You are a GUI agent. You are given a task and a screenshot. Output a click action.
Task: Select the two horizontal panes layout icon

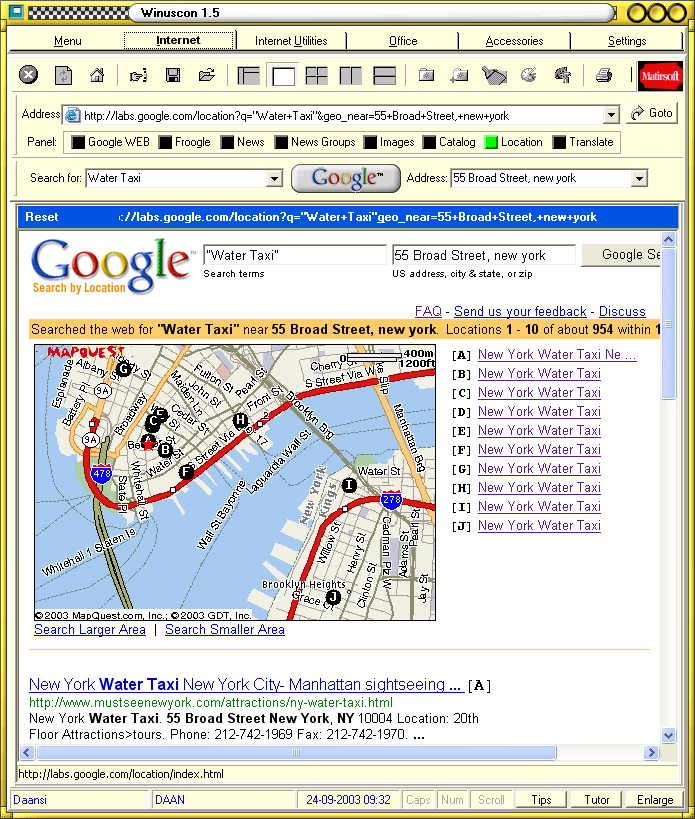(384, 76)
